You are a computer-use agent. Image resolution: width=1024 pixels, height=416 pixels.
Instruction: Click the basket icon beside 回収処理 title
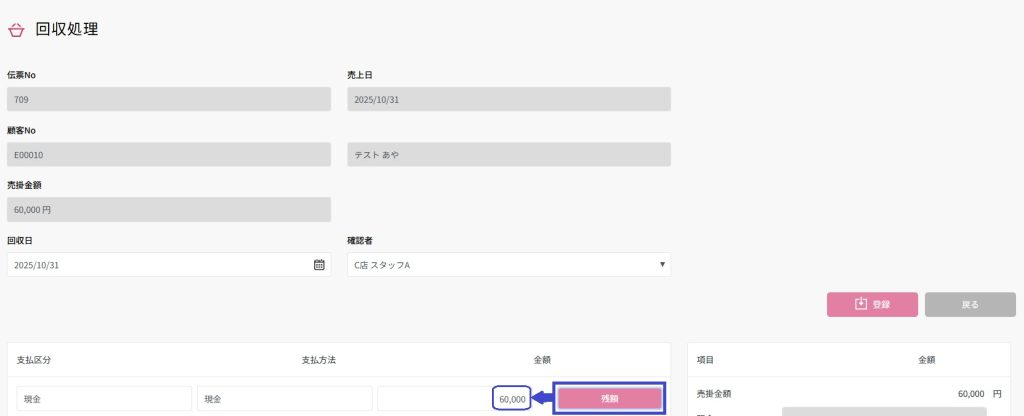(x=16, y=30)
